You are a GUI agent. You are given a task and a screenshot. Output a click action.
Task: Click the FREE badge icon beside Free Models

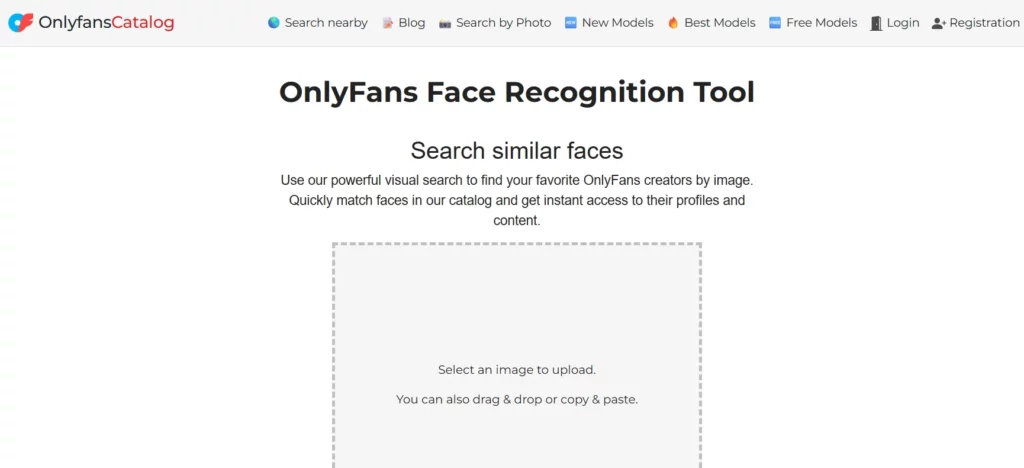(775, 23)
